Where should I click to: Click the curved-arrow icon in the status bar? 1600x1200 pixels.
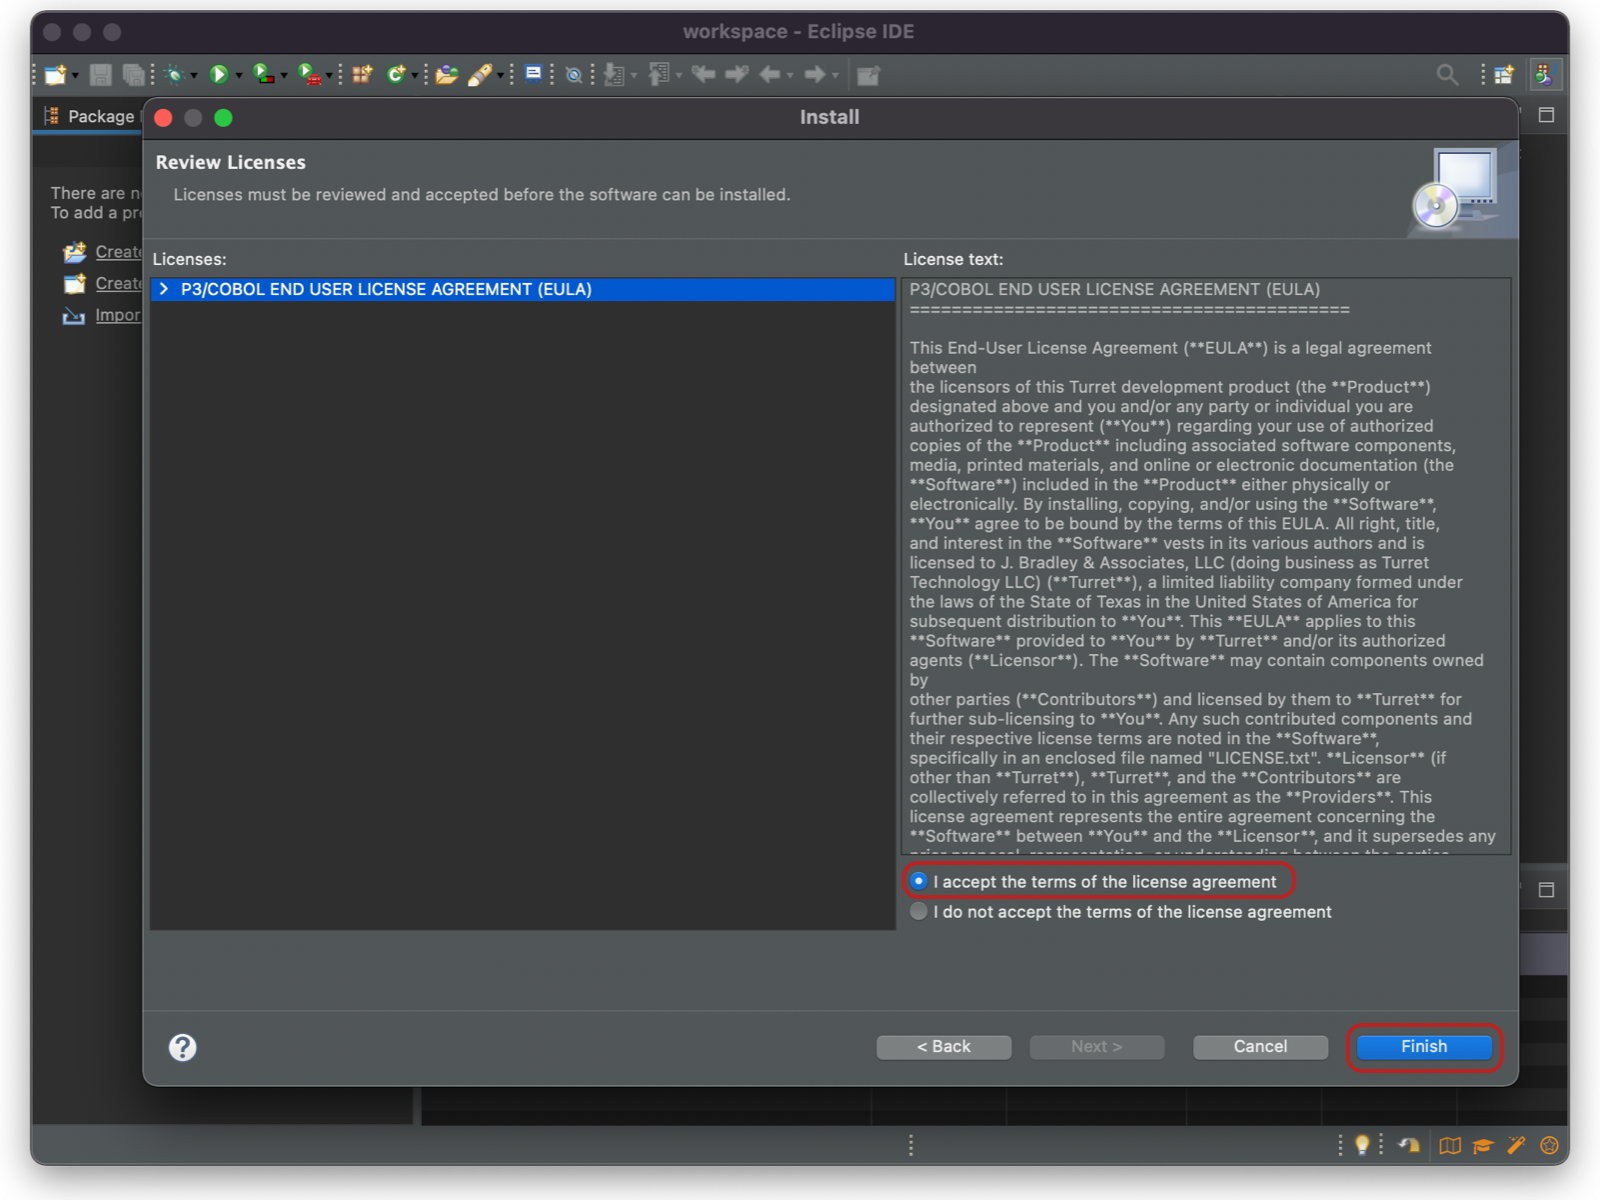pos(1409,1145)
